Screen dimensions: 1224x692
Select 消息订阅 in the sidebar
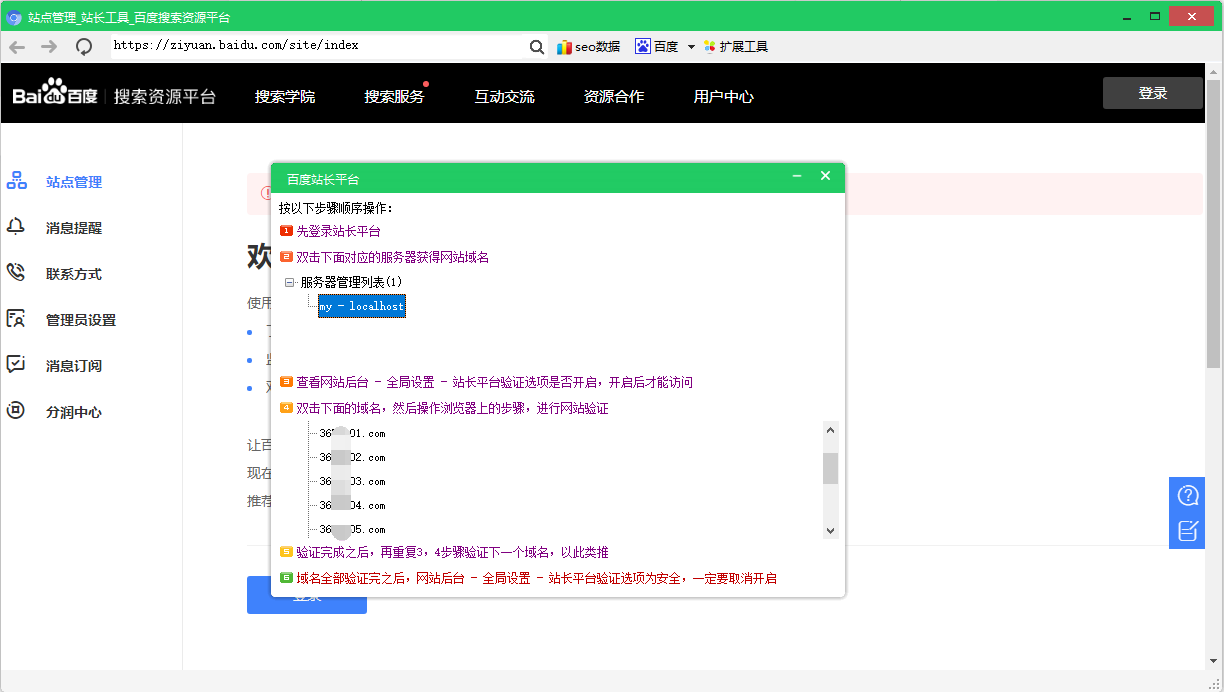pyautogui.click(x=74, y=366)
